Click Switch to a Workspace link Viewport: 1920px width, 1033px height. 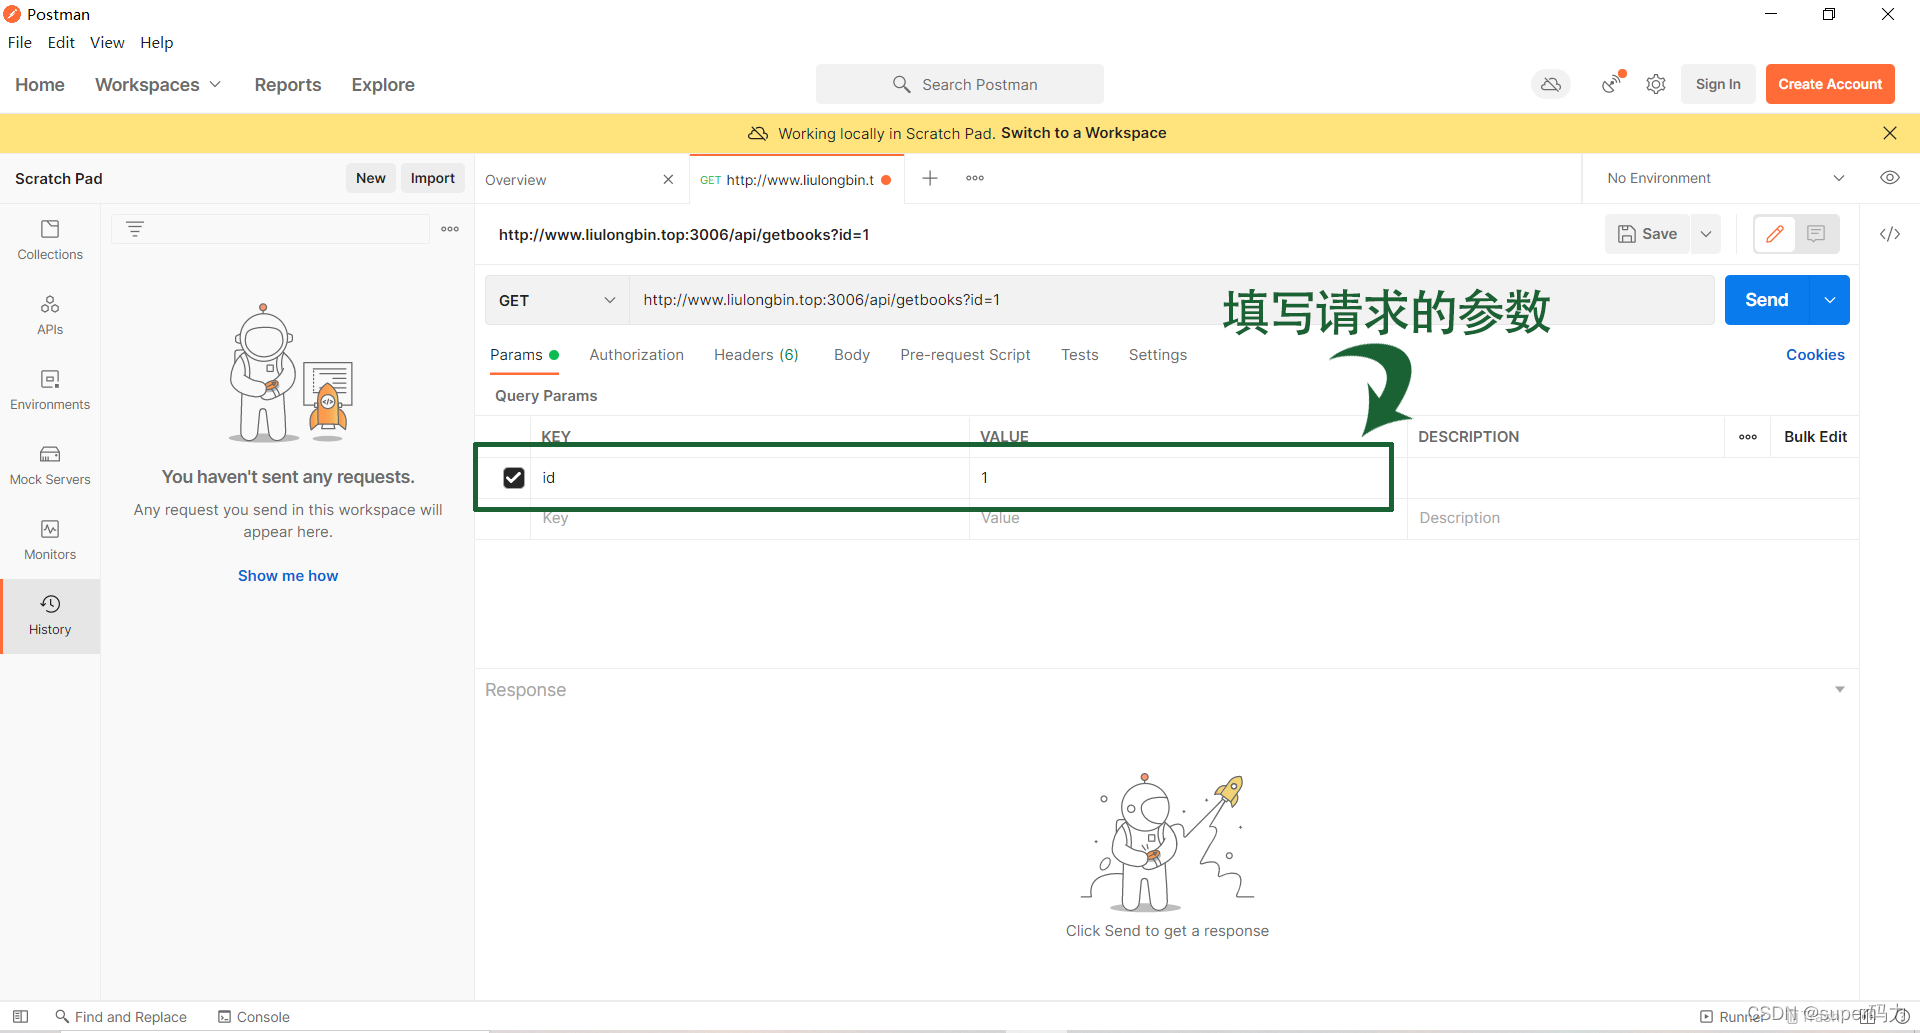coord(1084,133)
